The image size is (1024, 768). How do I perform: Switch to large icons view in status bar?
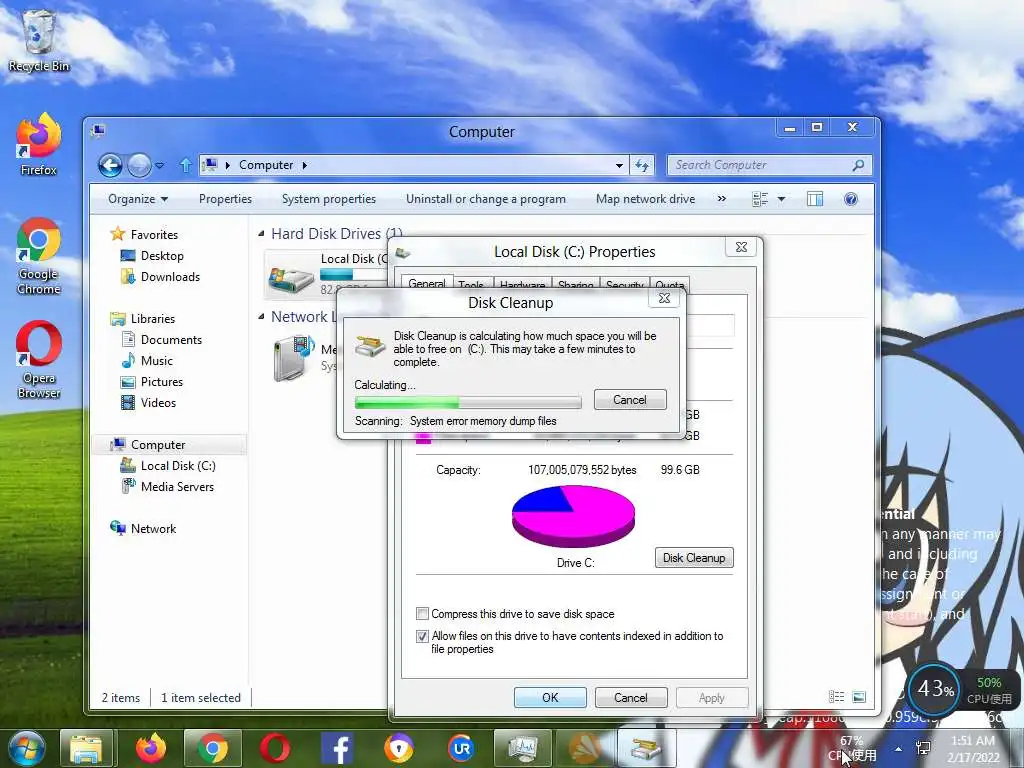click(x=859, y=697)
